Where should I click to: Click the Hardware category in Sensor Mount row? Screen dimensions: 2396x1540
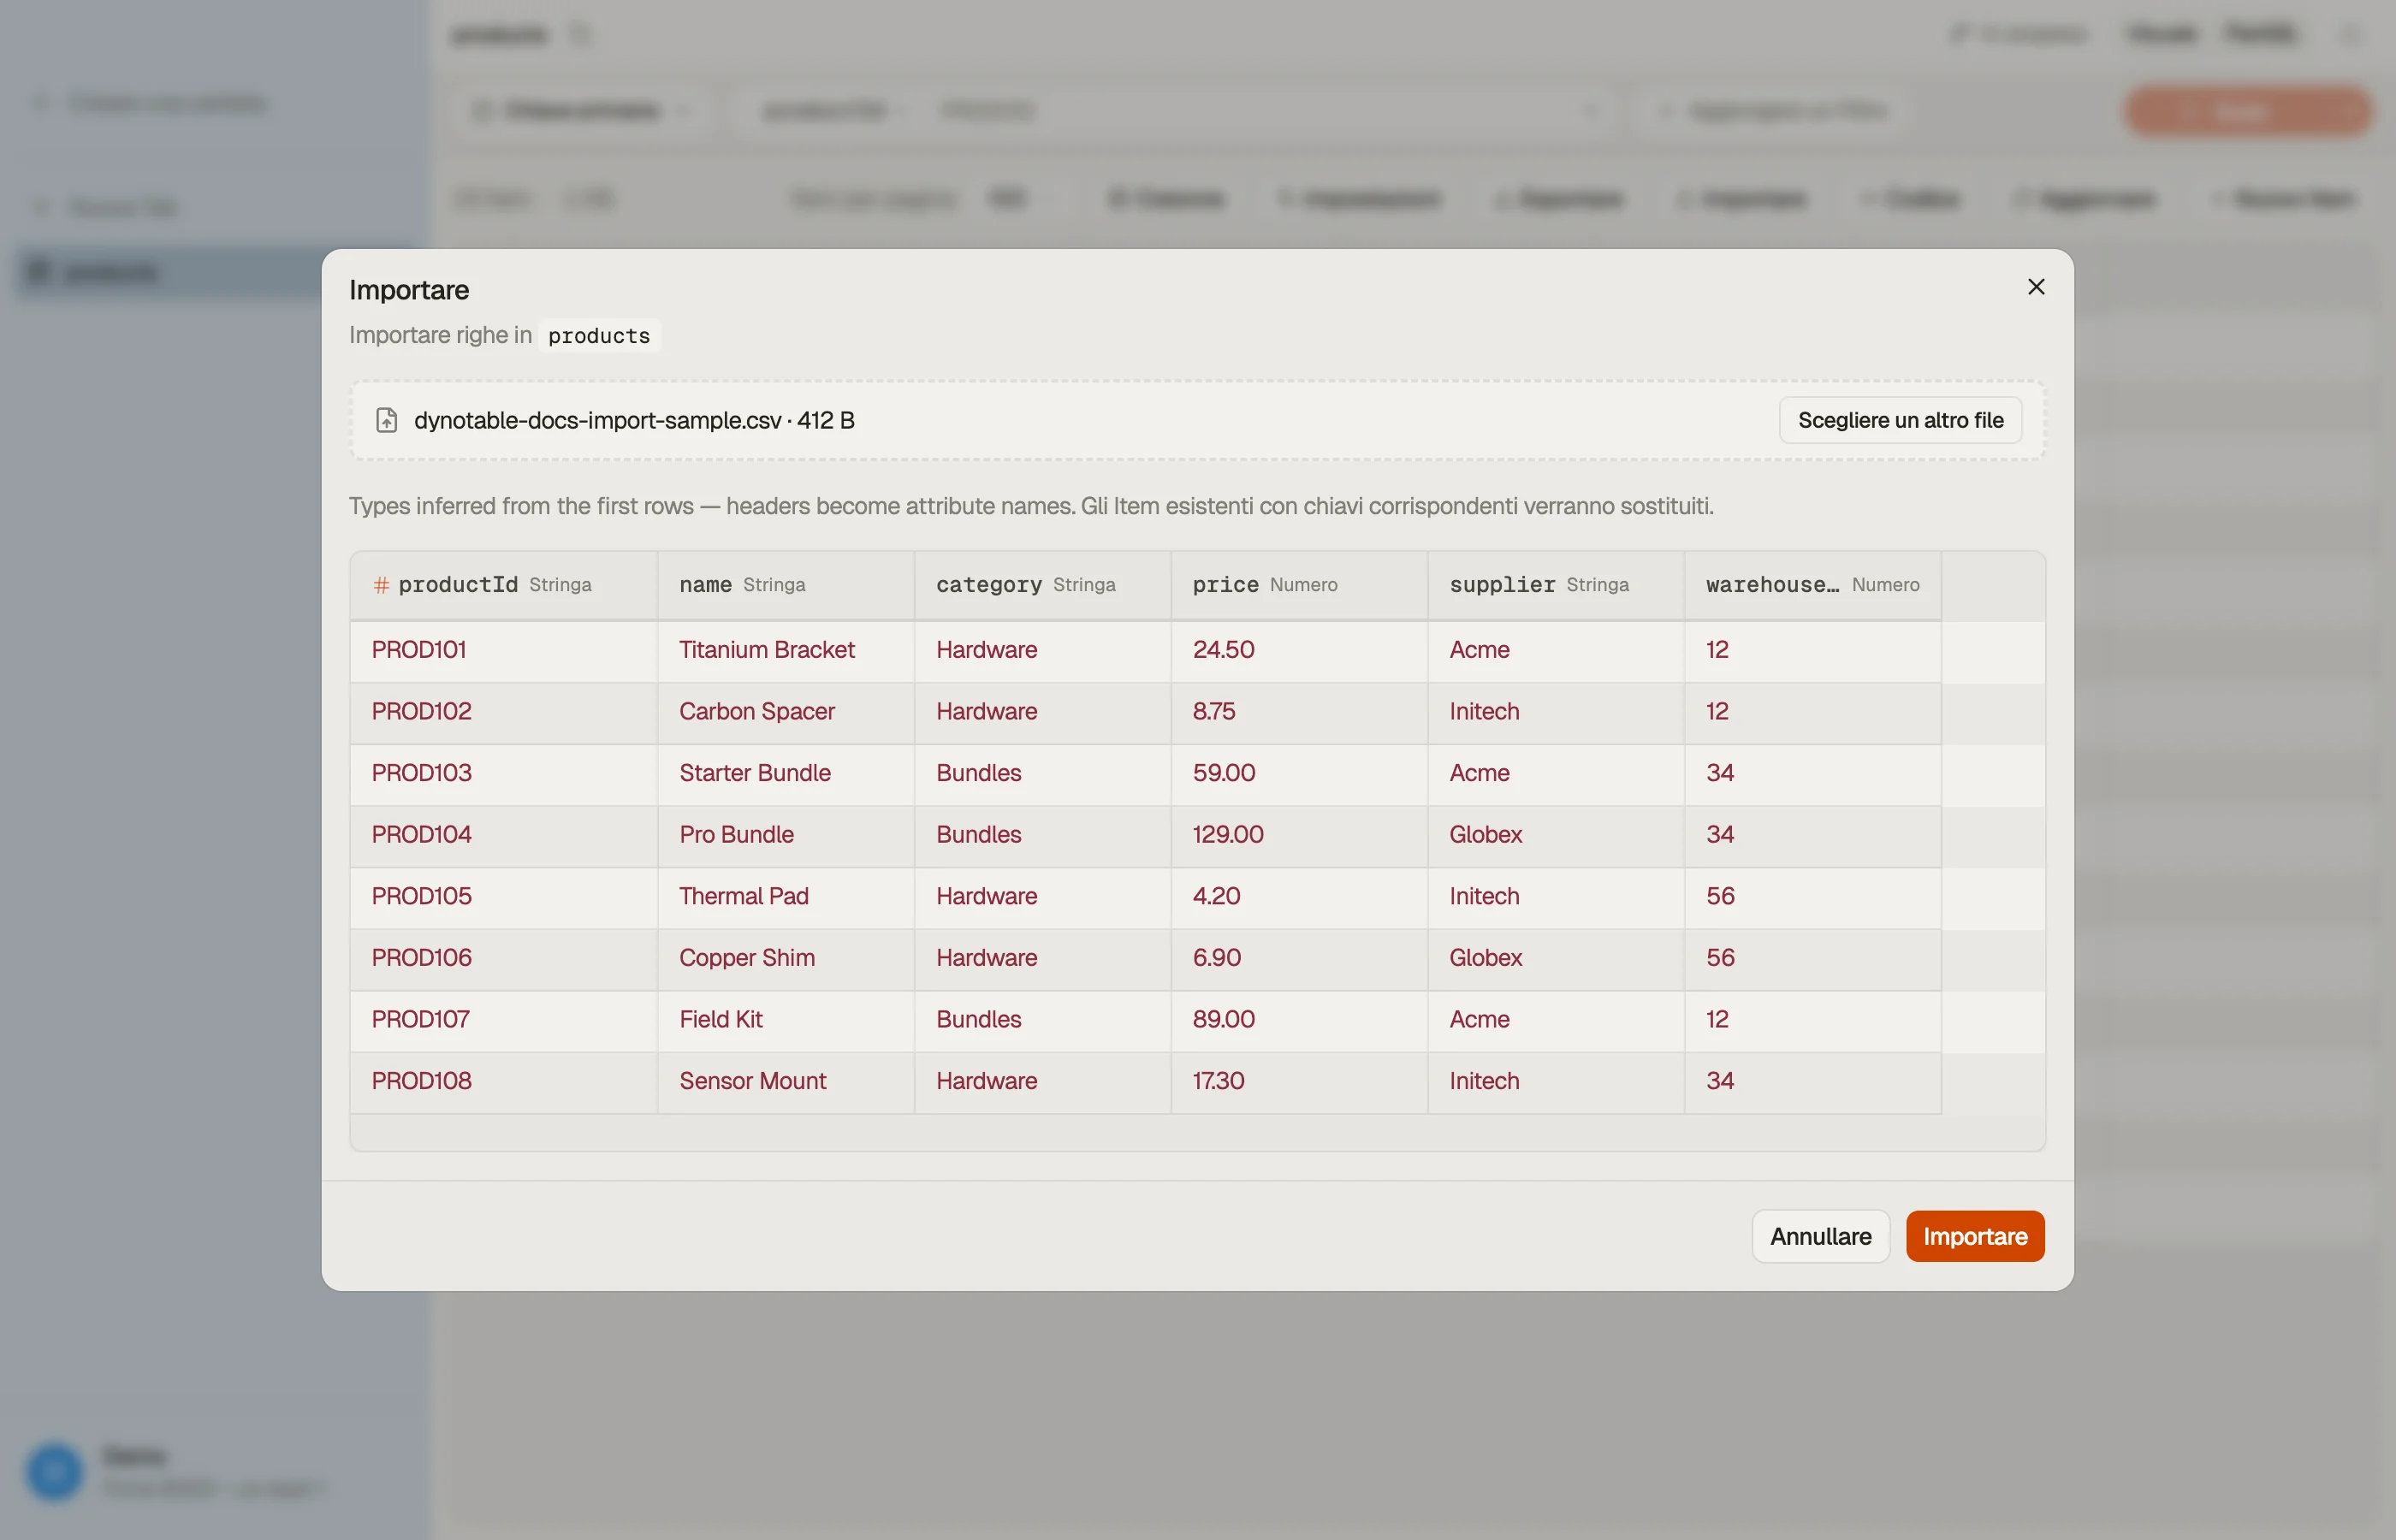click(x=1042, y=1081)
